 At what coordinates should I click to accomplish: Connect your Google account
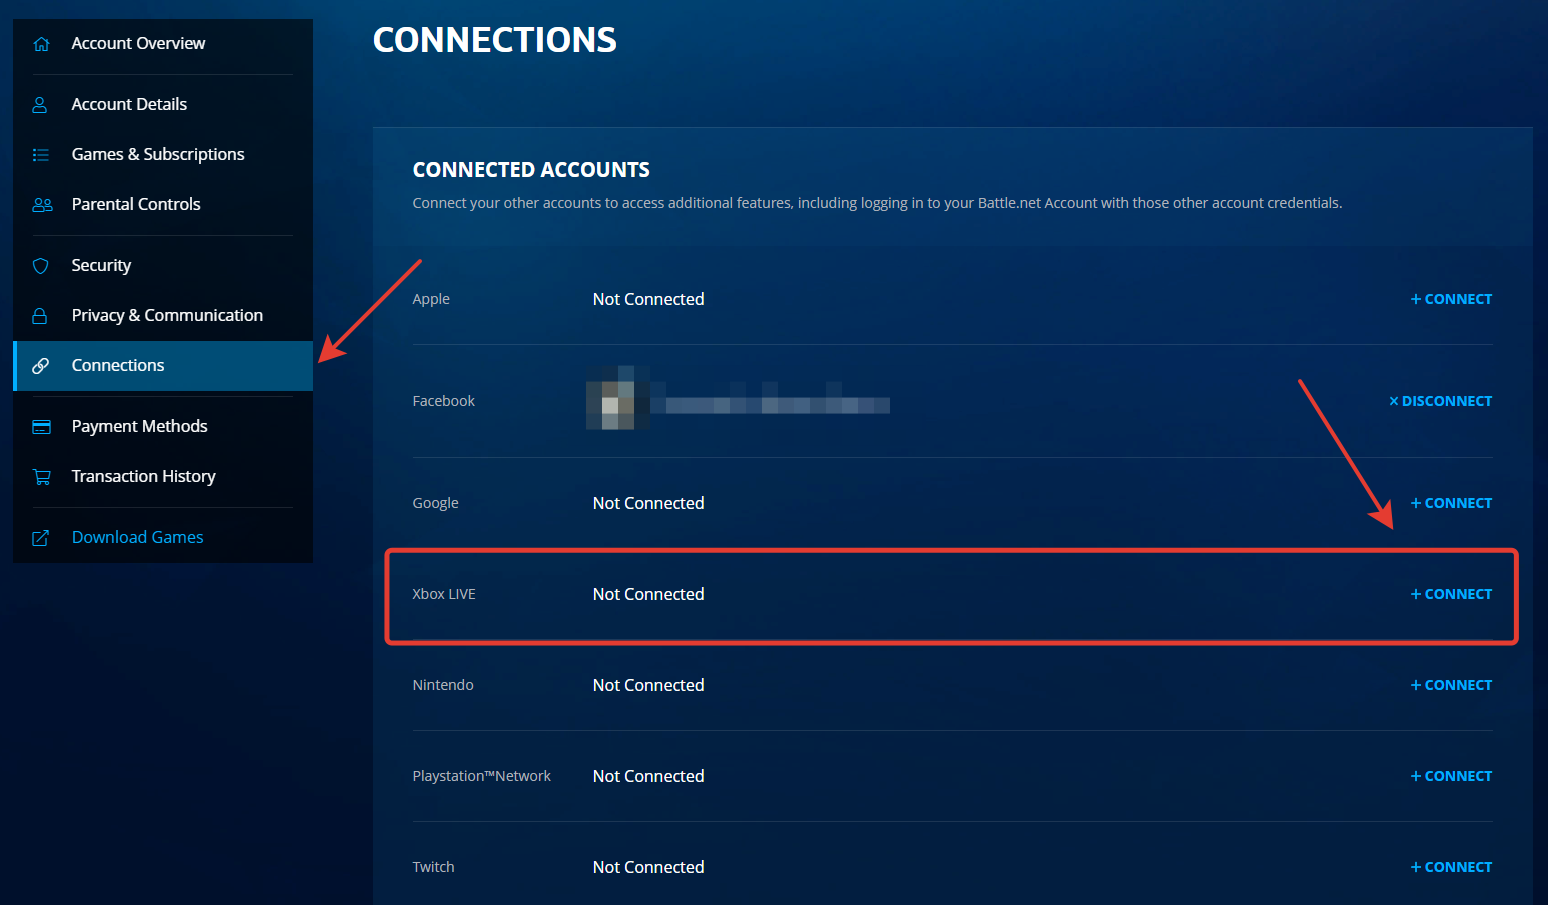pos(1451,503)
